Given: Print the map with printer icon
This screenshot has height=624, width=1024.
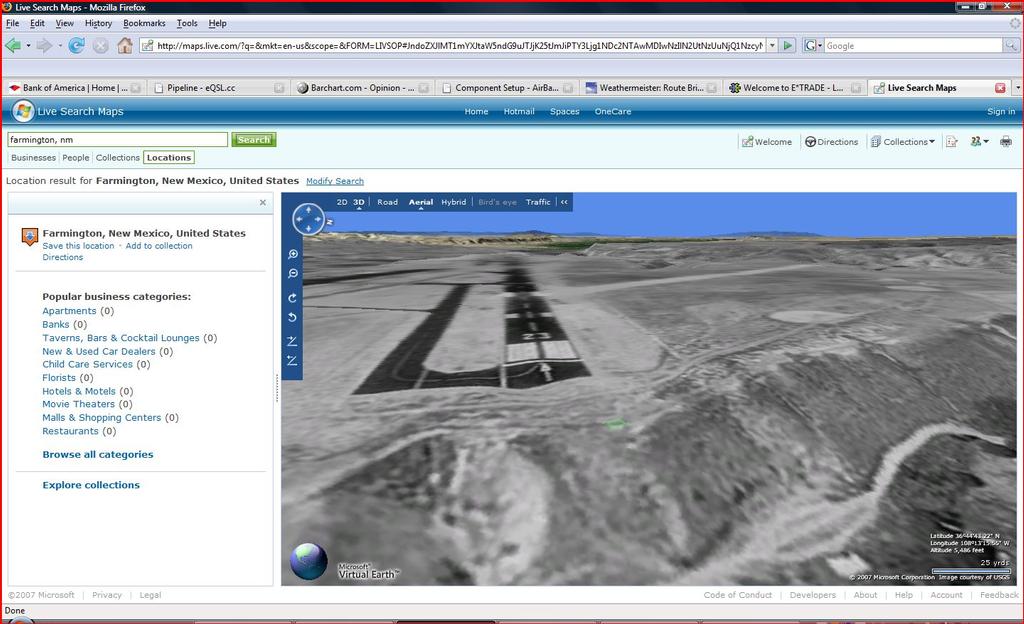Looking at the screenshot, I should coord(1005,142).
